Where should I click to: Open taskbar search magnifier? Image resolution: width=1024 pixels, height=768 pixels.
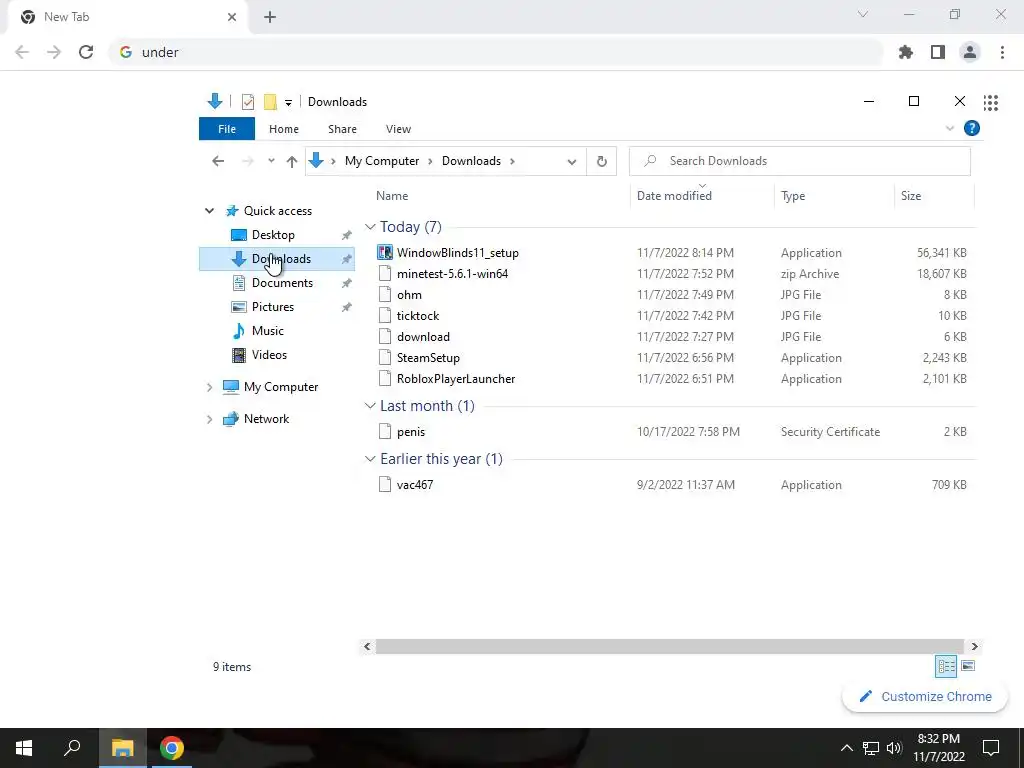[x=72, y=748]
